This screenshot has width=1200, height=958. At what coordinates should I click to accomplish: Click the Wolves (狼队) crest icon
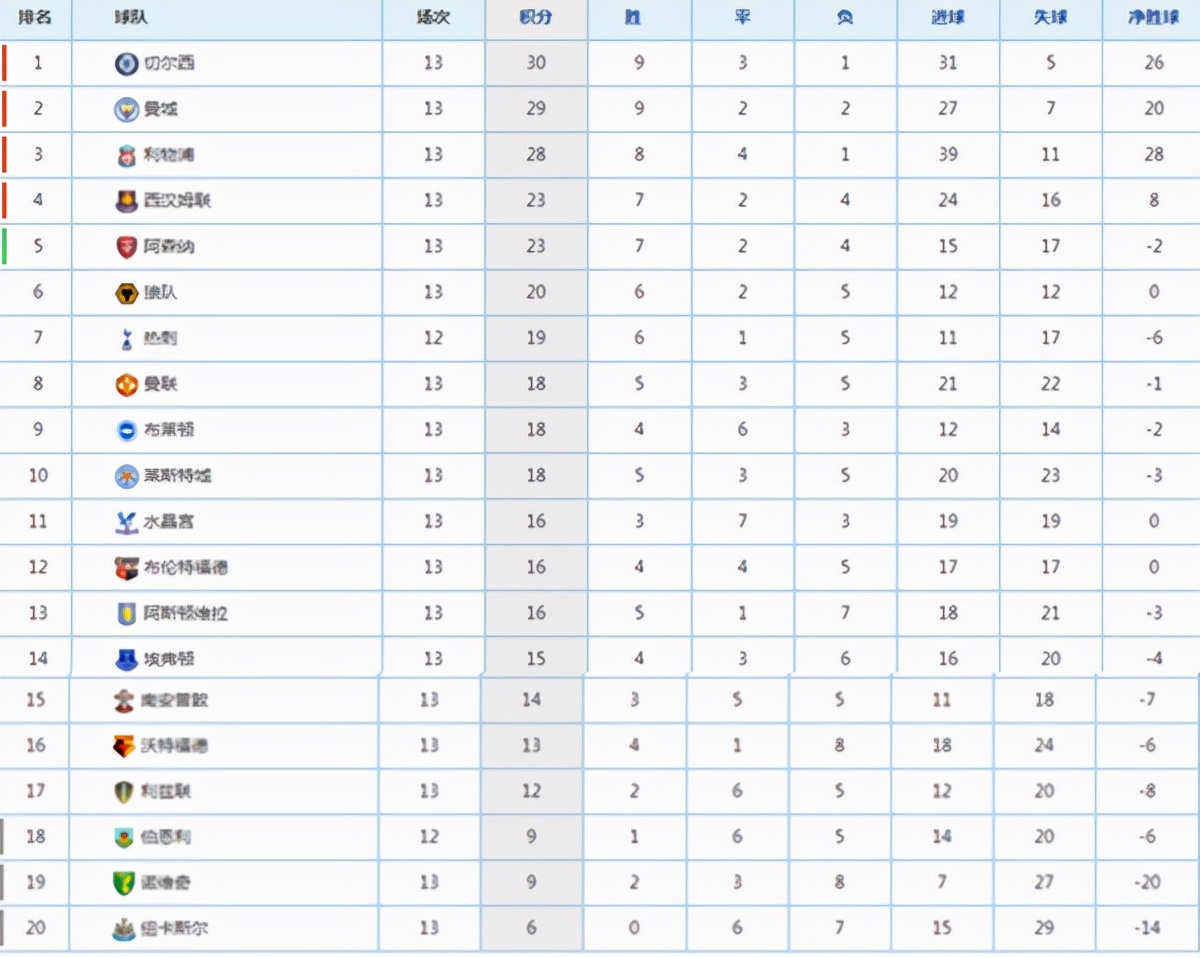tap(126, 293)
